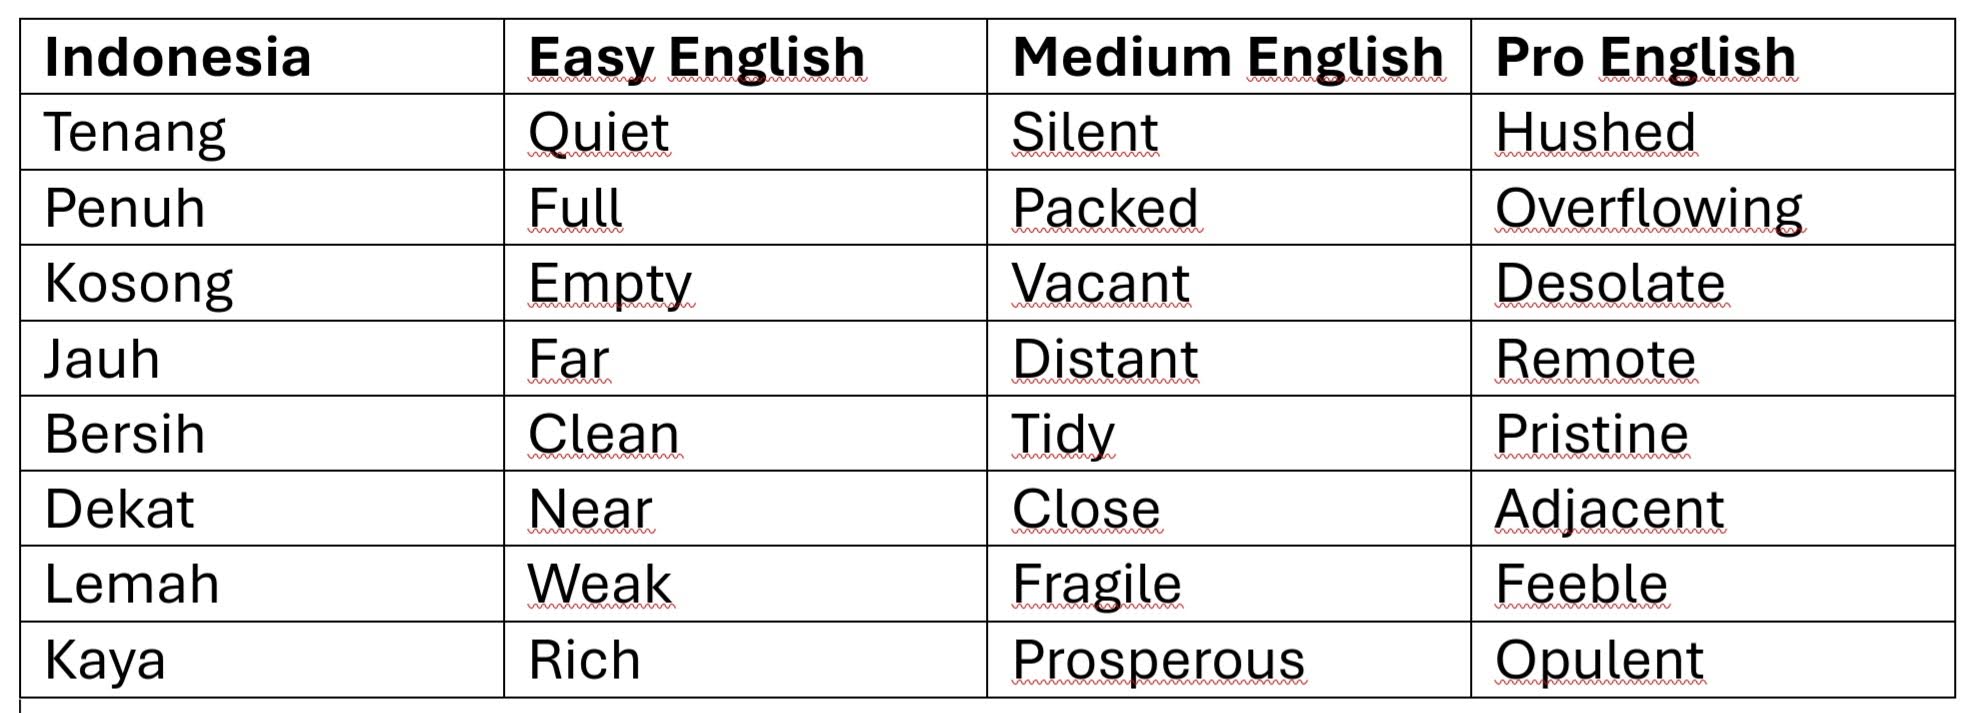
Task: Click the 'Pro English' header cell
Action: [1645, 57]
